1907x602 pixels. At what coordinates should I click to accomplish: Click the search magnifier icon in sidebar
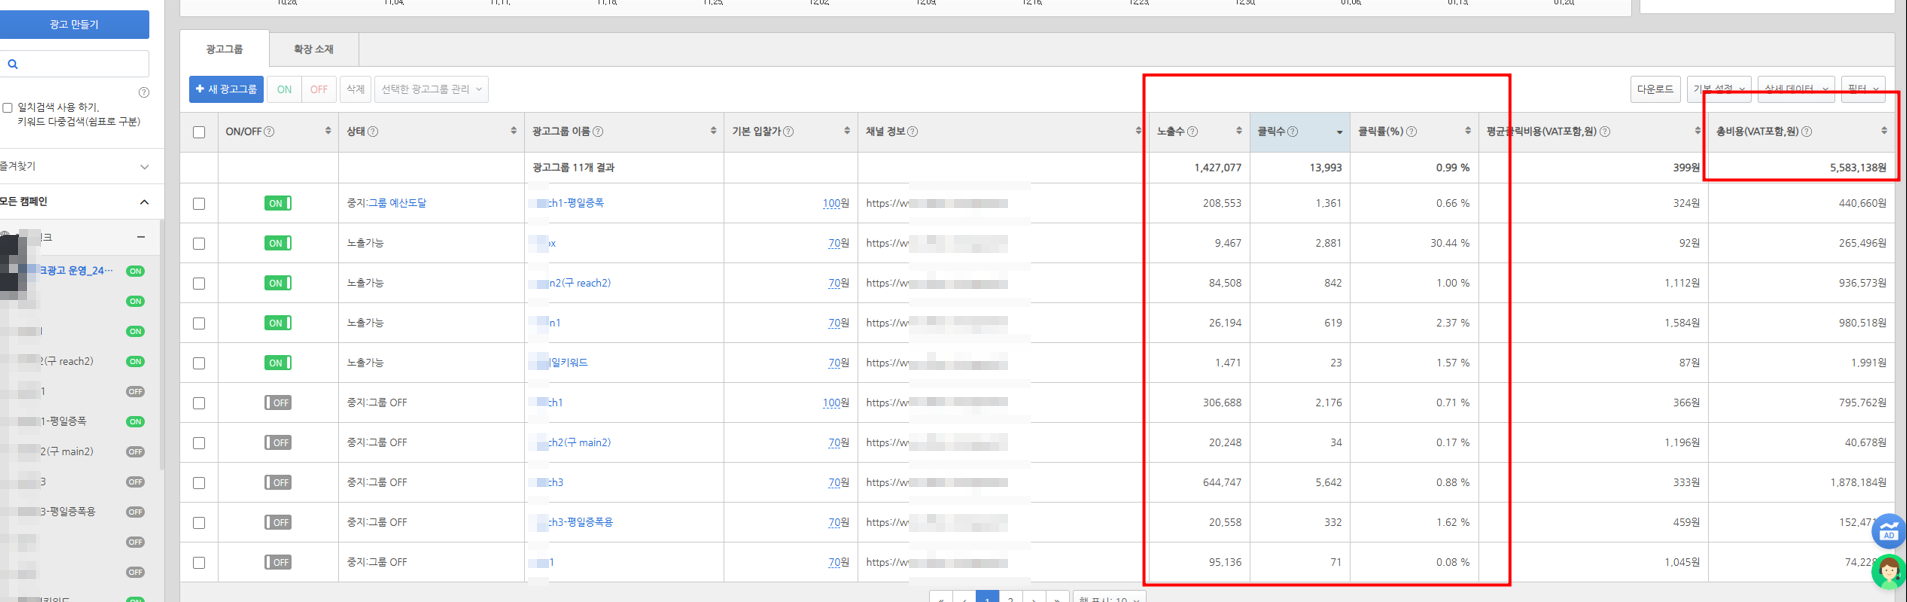pyautogui.click(x=13, y=64)
